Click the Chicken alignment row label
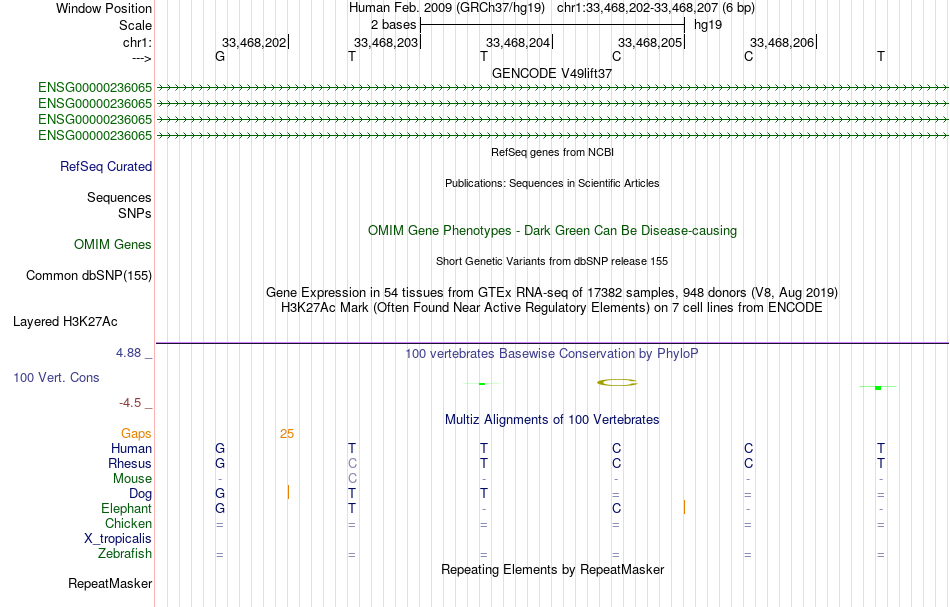Viewport: 950px width, 607px height. 128,523
